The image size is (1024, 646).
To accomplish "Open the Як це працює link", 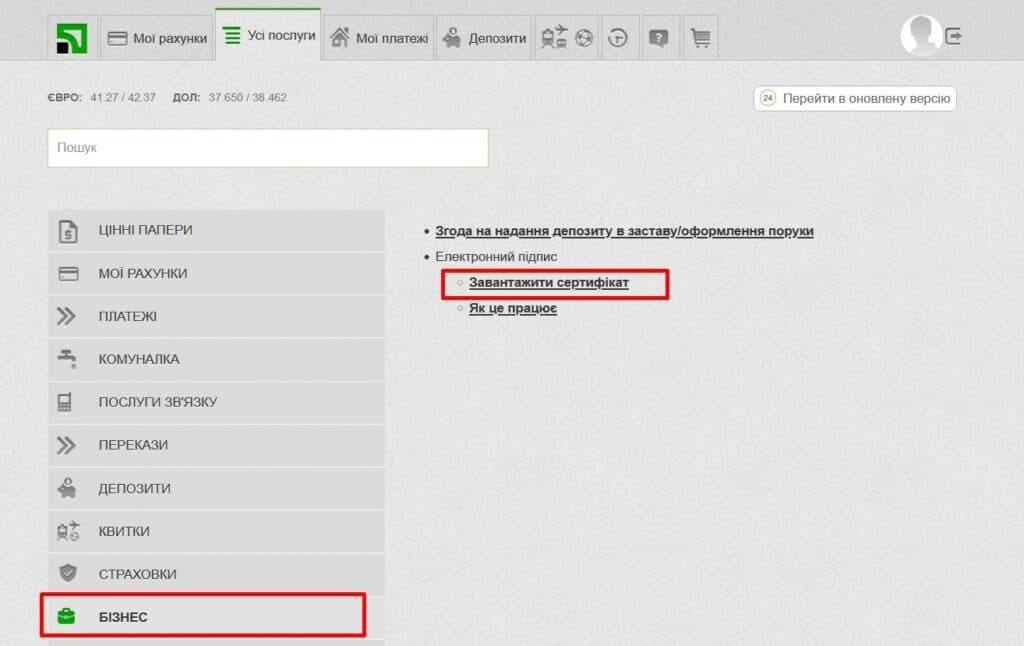I will pyautogui.click(x=513, y=308).
